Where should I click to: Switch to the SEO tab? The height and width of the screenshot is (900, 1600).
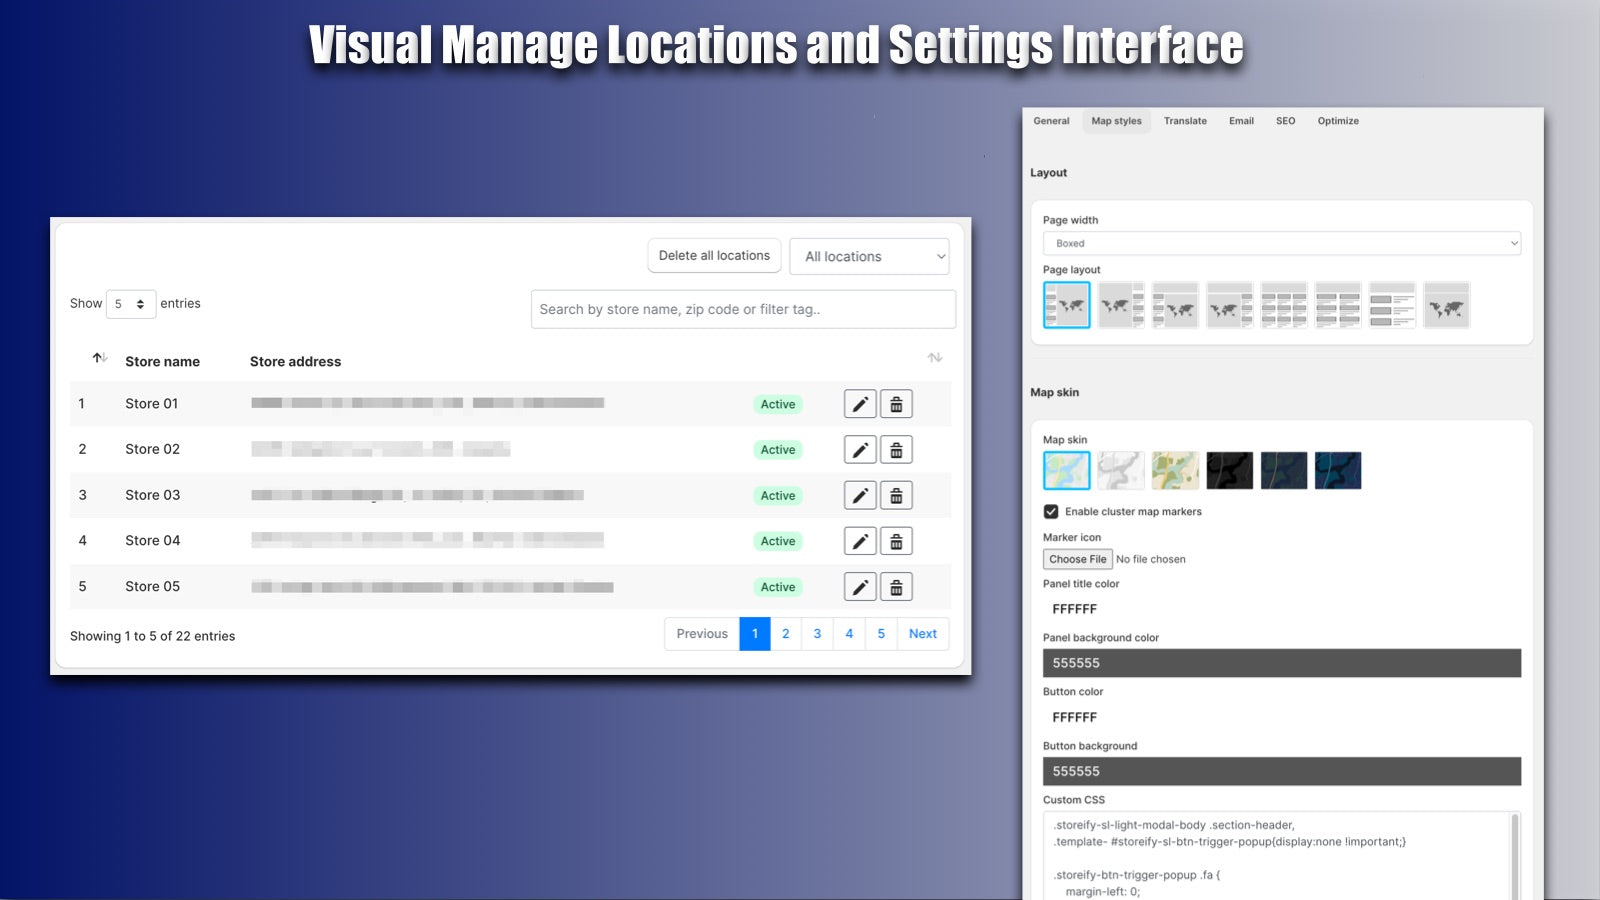(1285, 121)
